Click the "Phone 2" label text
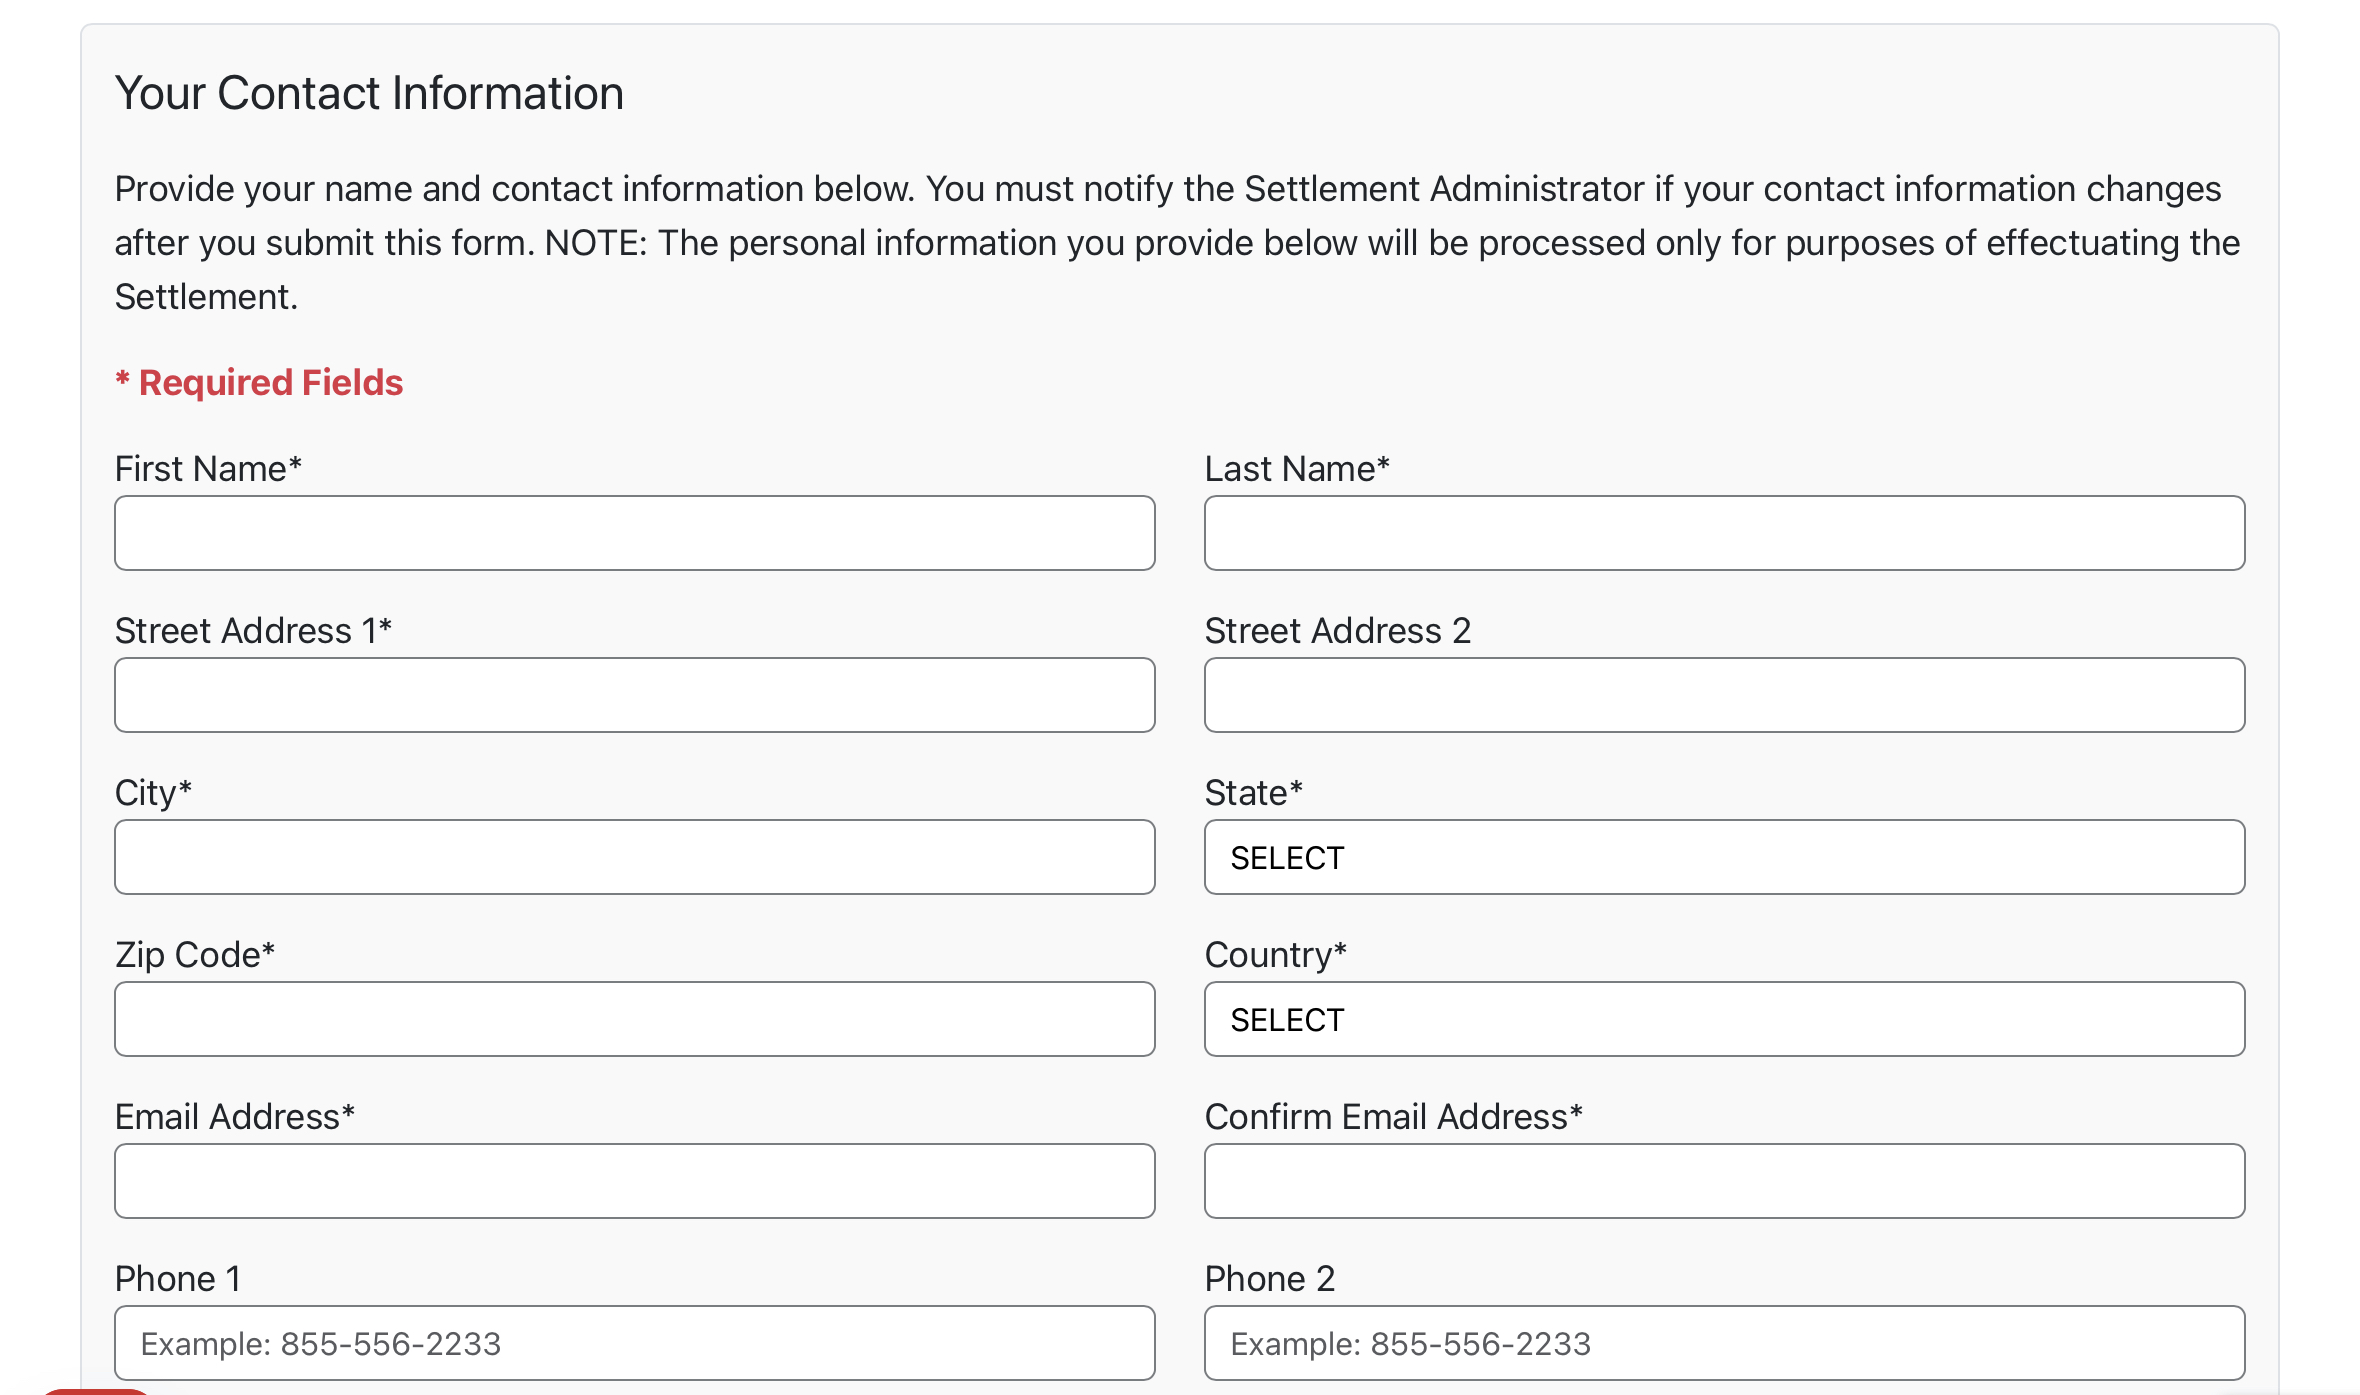This screenshot has height=1395, width=2360. tap(1270, 1279)
